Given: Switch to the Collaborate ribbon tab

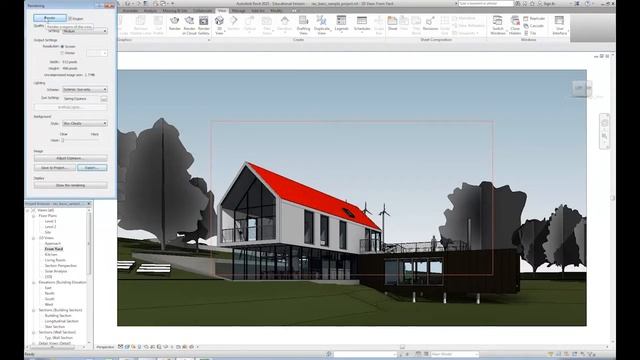Looking at the screenshot, I should tap(203, 11).
